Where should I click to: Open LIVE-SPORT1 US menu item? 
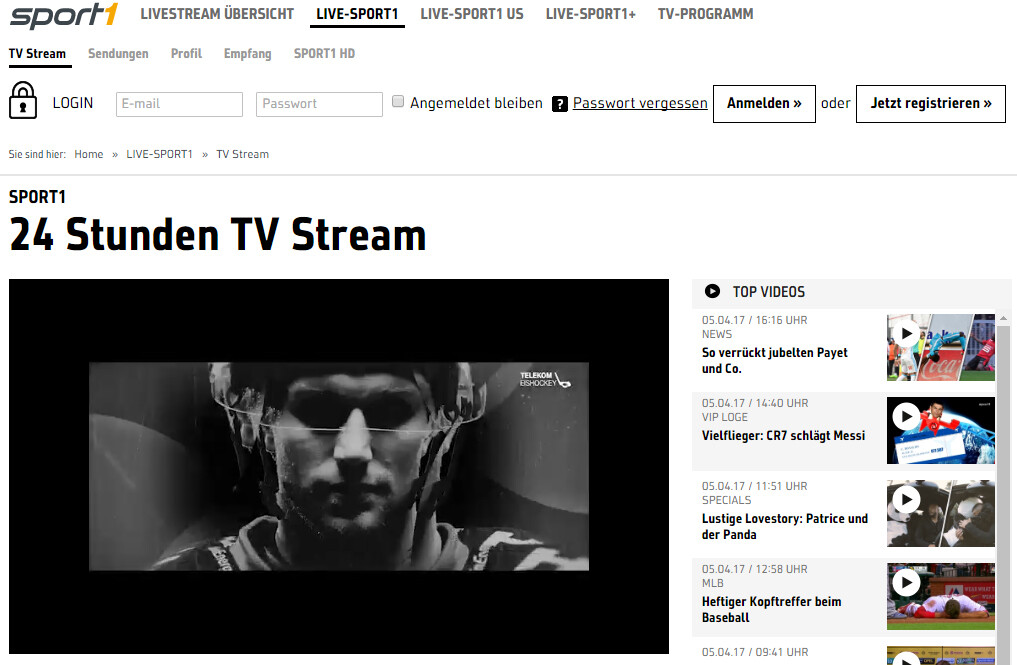point(472,14)
